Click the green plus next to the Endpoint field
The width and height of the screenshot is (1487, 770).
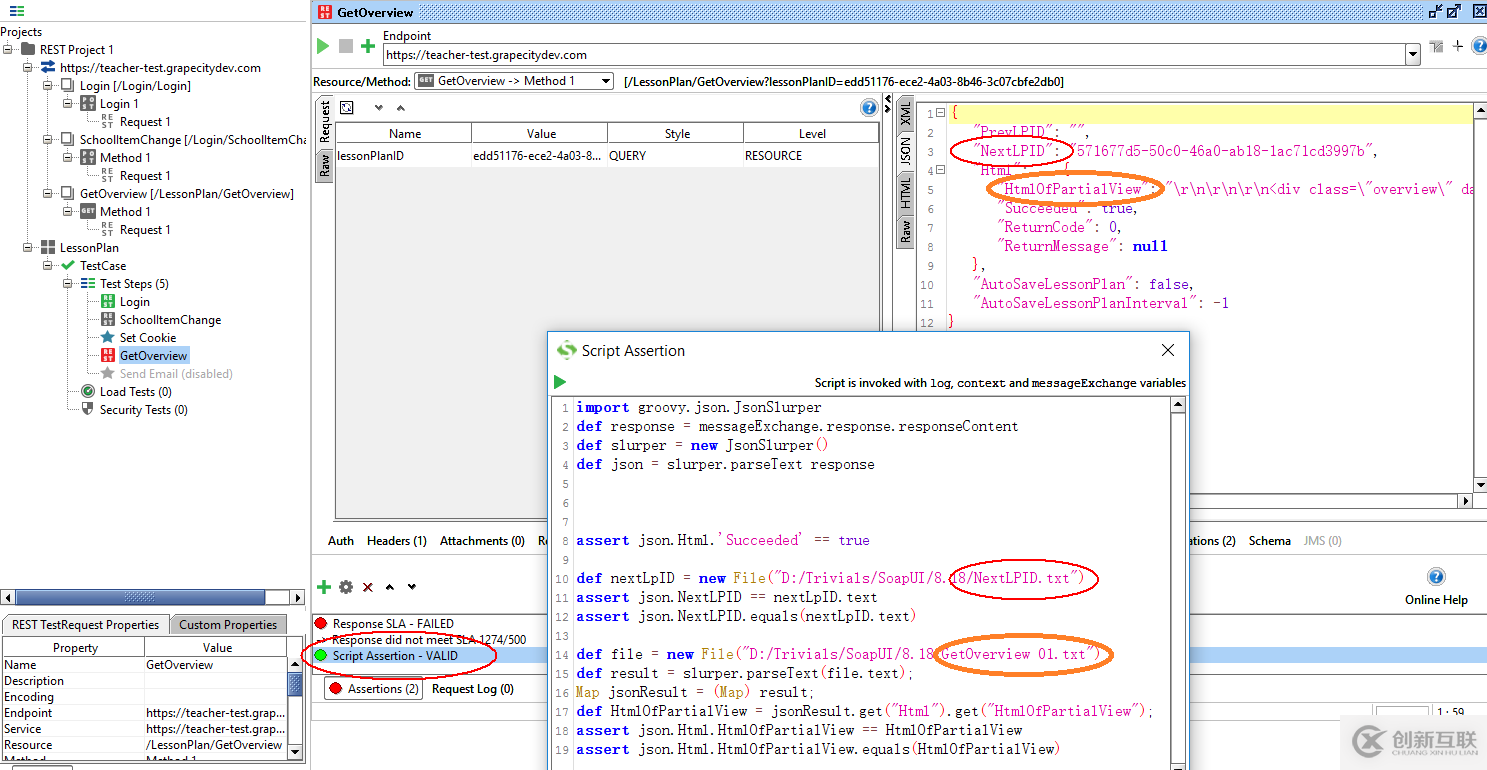368,46
